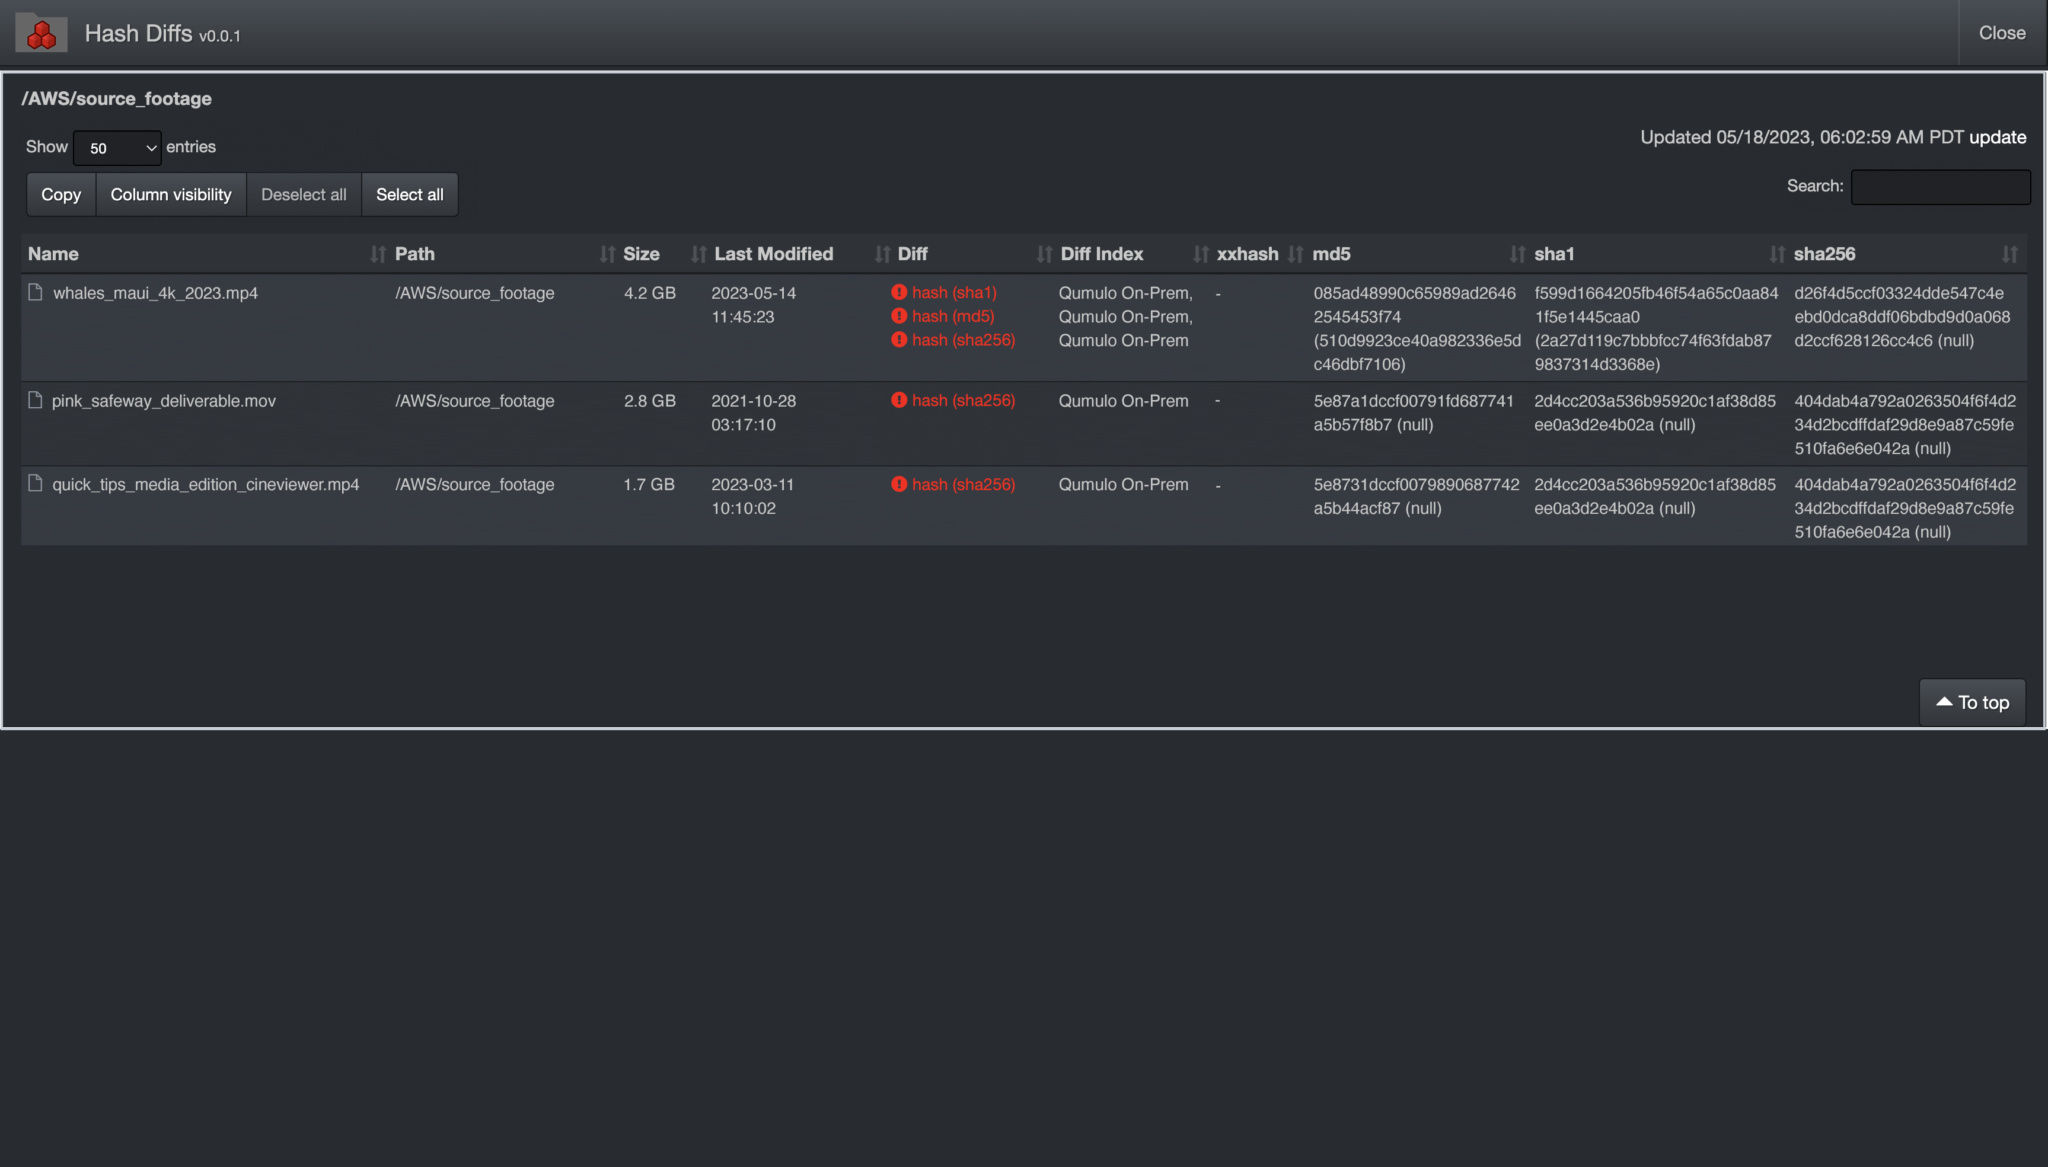Sort by Diff column sort arrows
This screenshot has height=1167, width=2048.
point(1044,254)
